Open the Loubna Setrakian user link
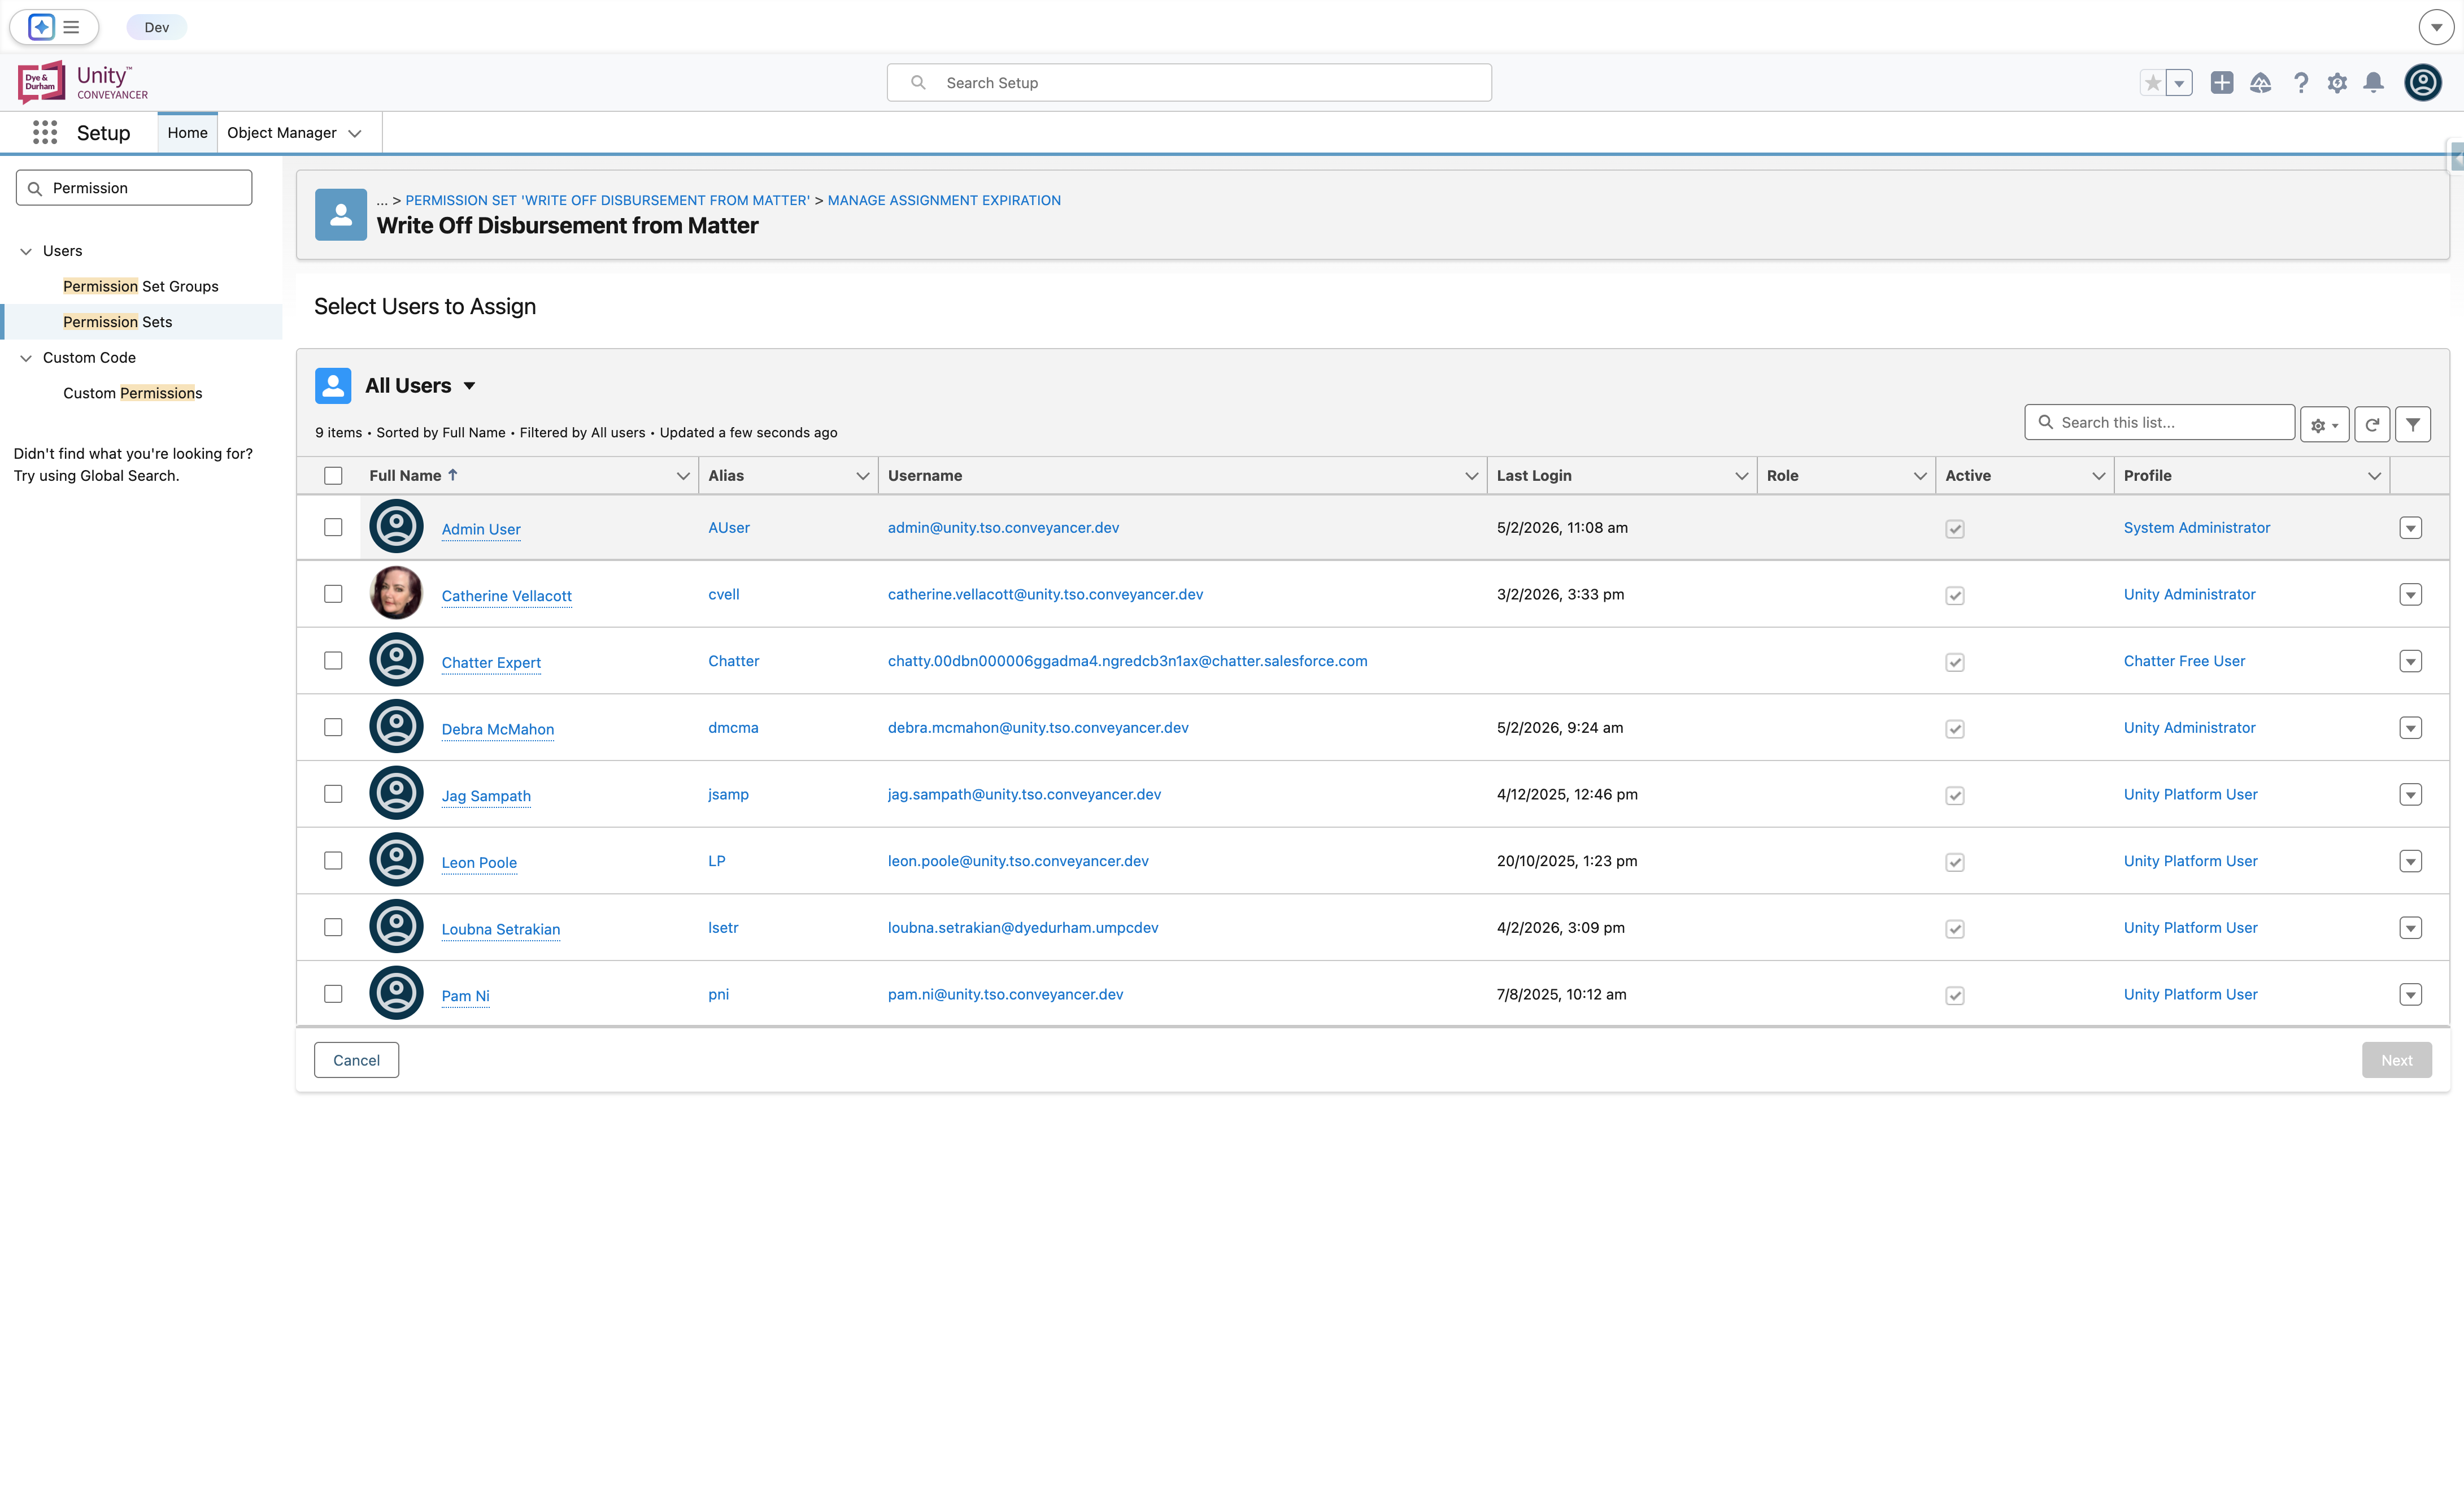Image resolution: width=2464 pixels, height=1495 pixels. [501, 929]
